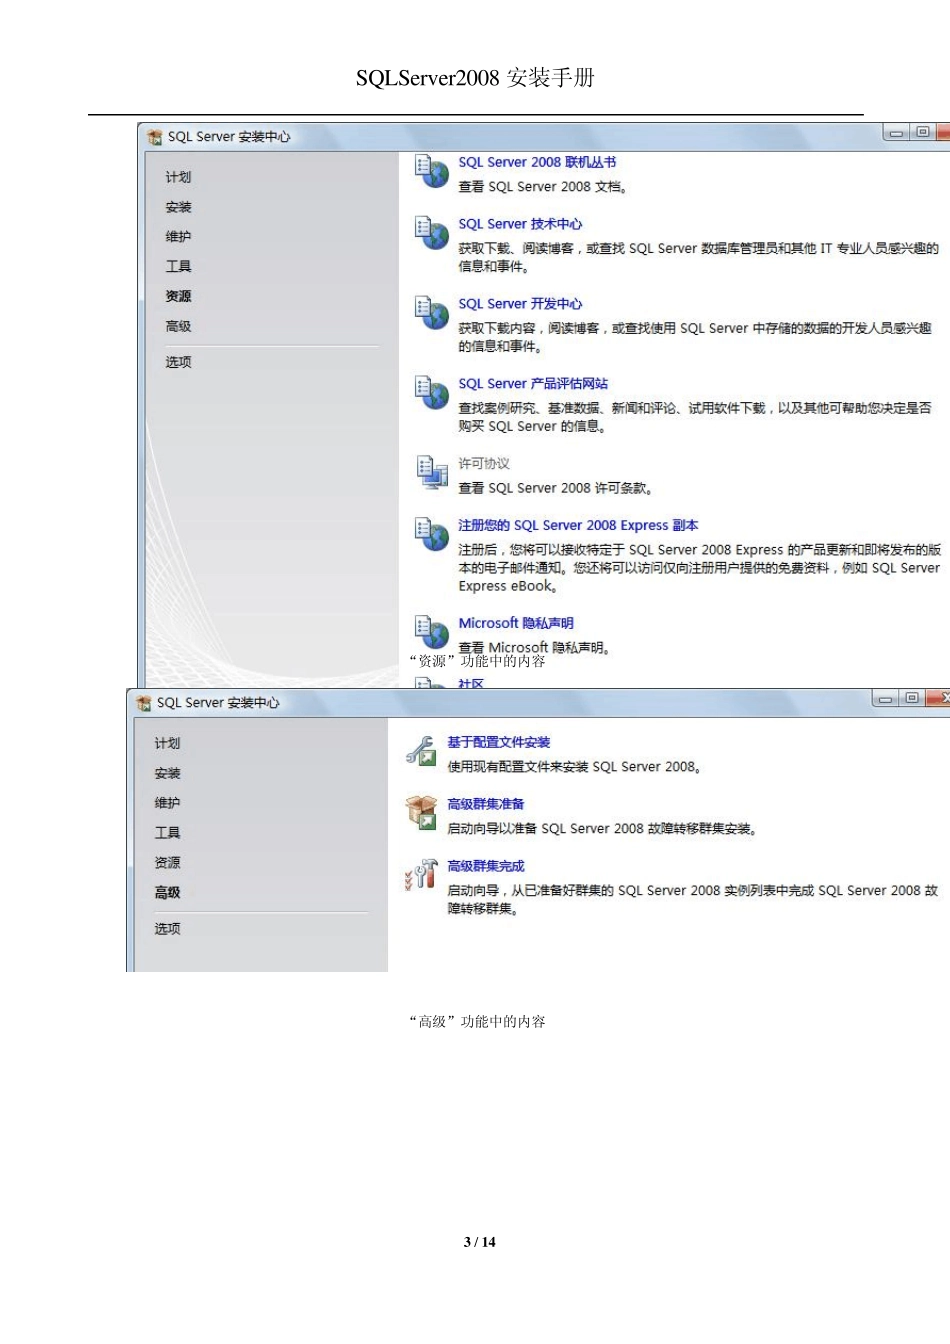Select 安装 in the lower window sidebar
Screen dimensions: 950x1344
coord(167,773)
